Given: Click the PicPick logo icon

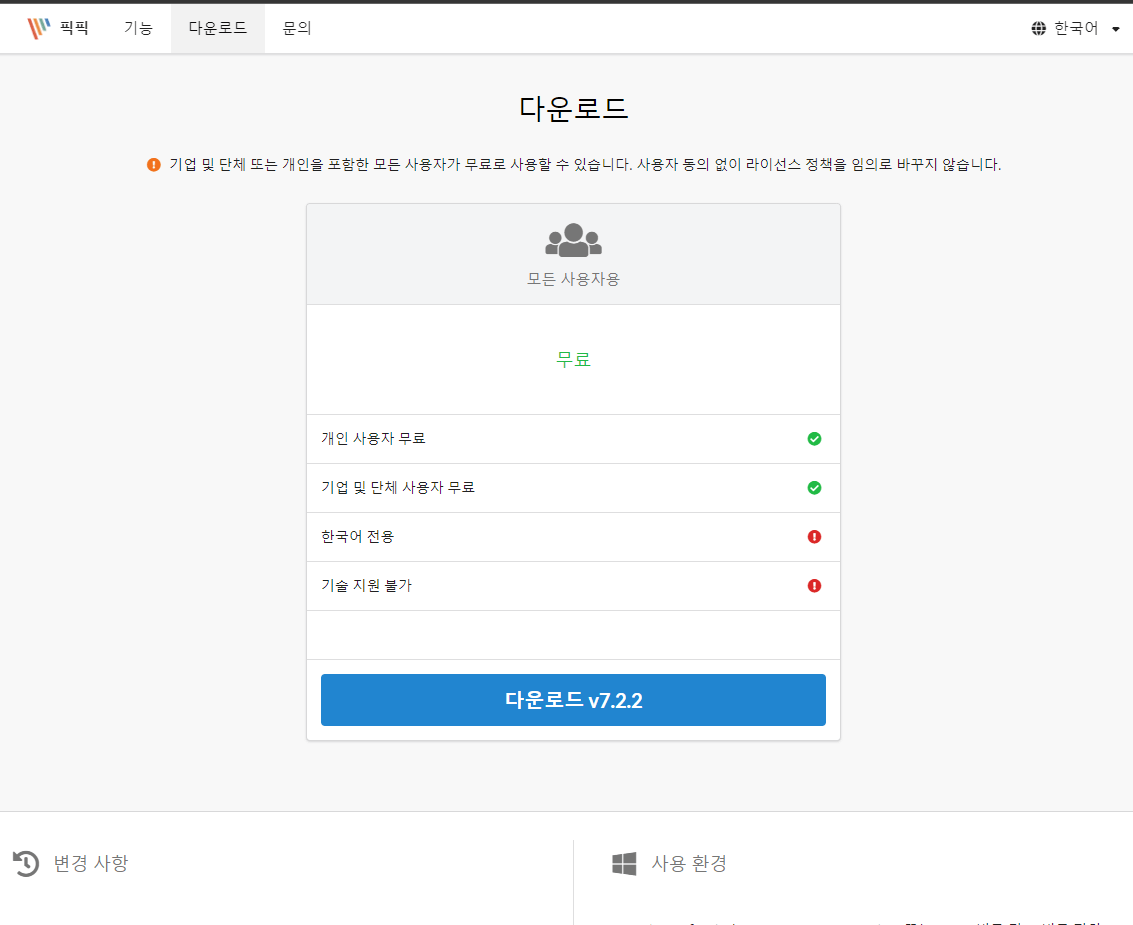Looking at the screenshot, I should (x=39, y=27).
